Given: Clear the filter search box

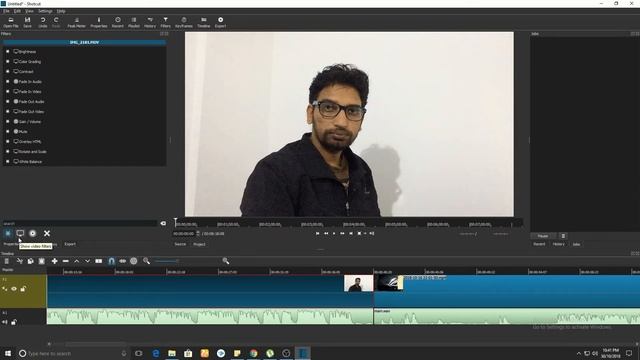Looking at the screenshot, I should 163,223.
